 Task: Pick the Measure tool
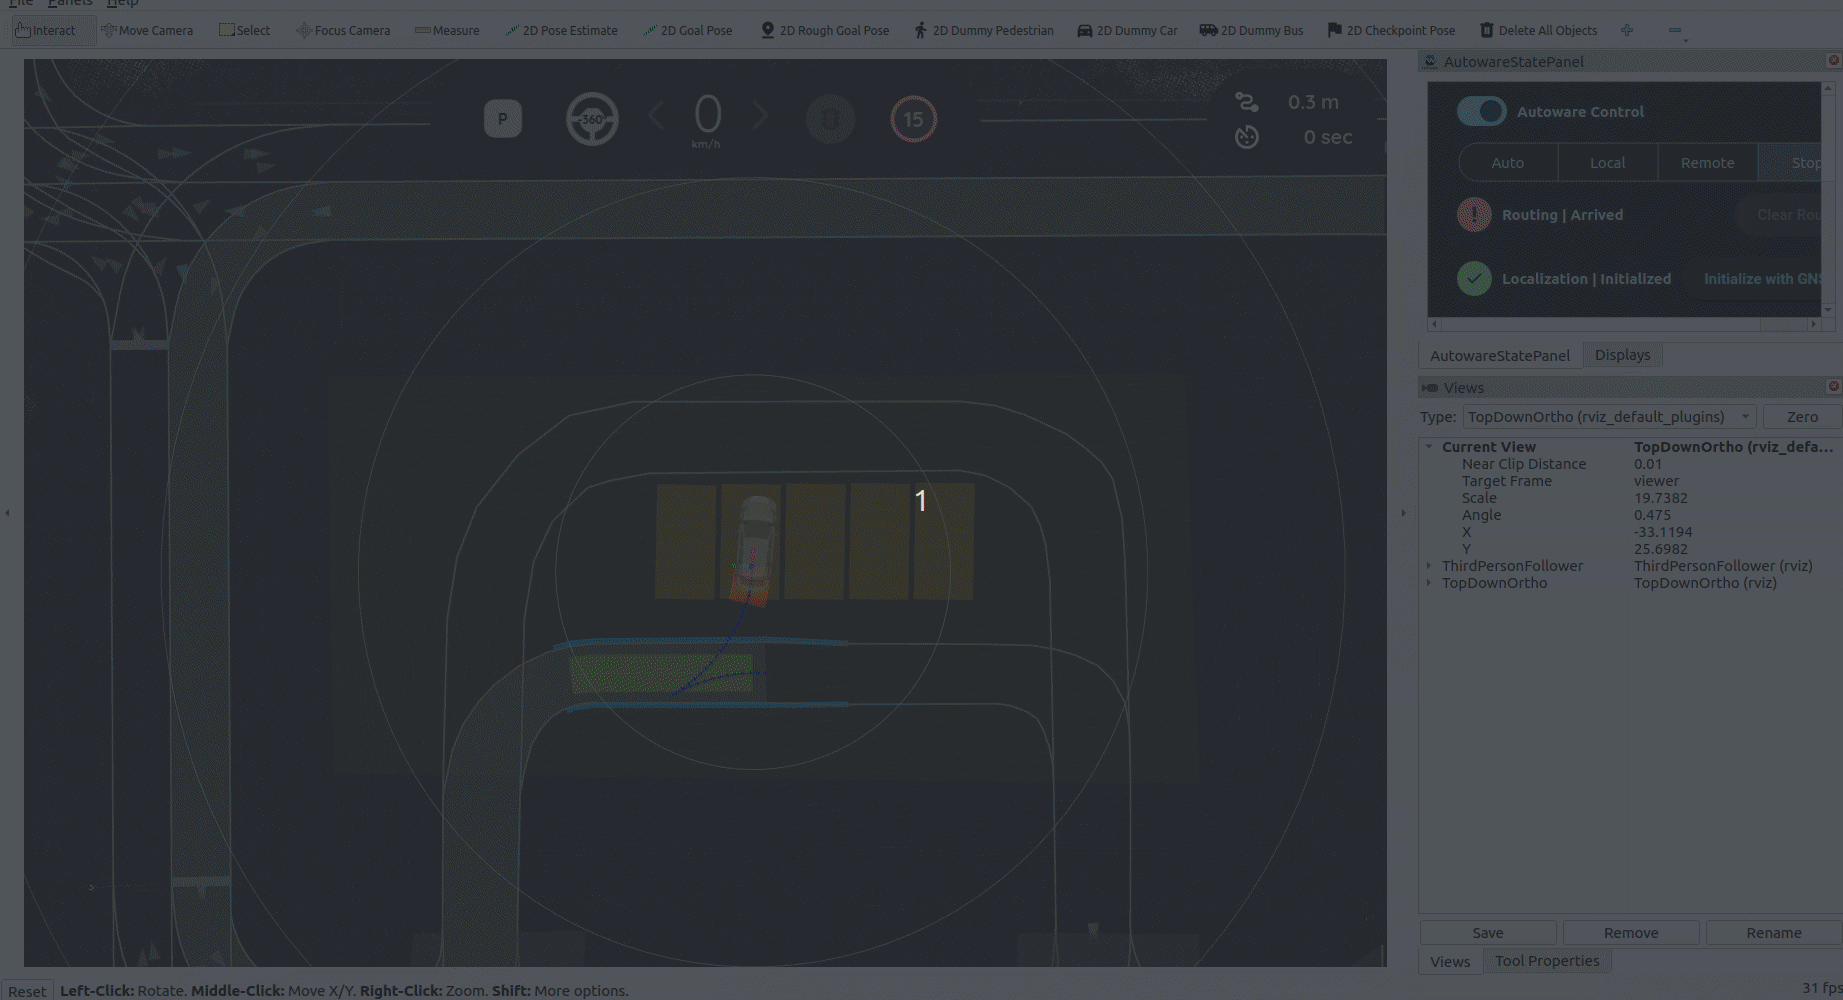pos(447,30)
